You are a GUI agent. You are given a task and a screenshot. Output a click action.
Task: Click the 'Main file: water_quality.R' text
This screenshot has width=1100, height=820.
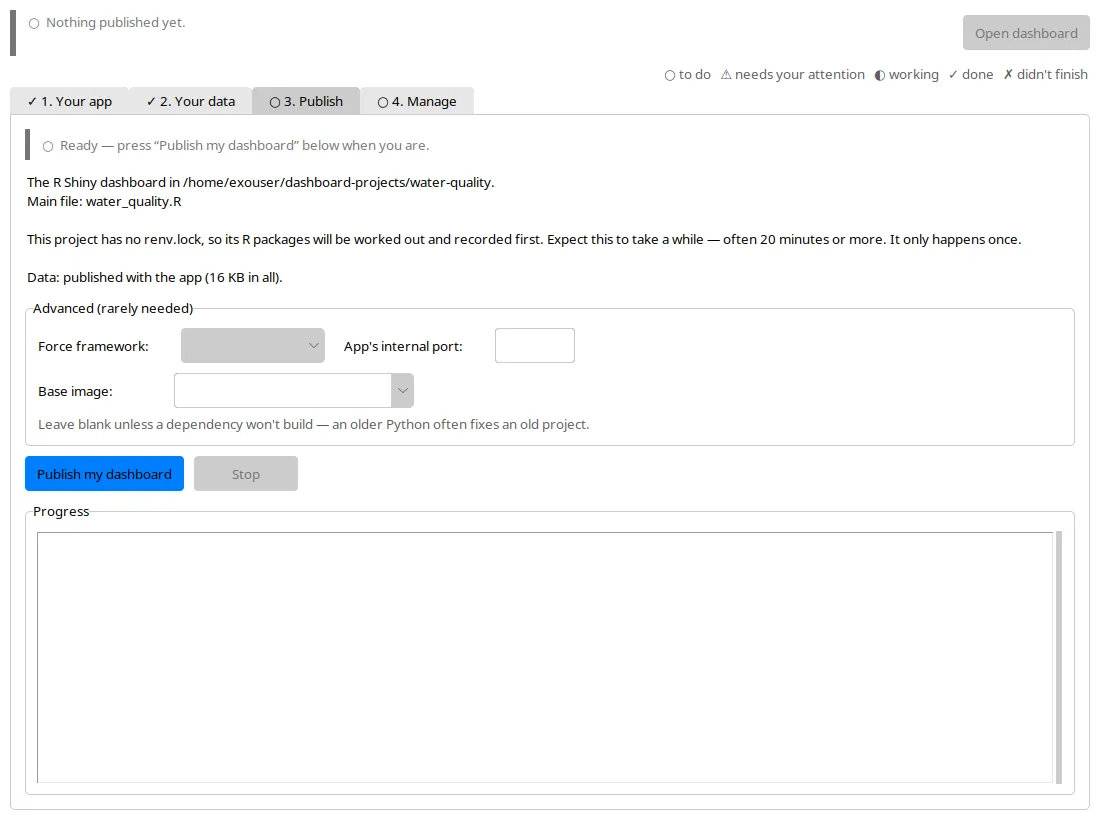(105, 201)
